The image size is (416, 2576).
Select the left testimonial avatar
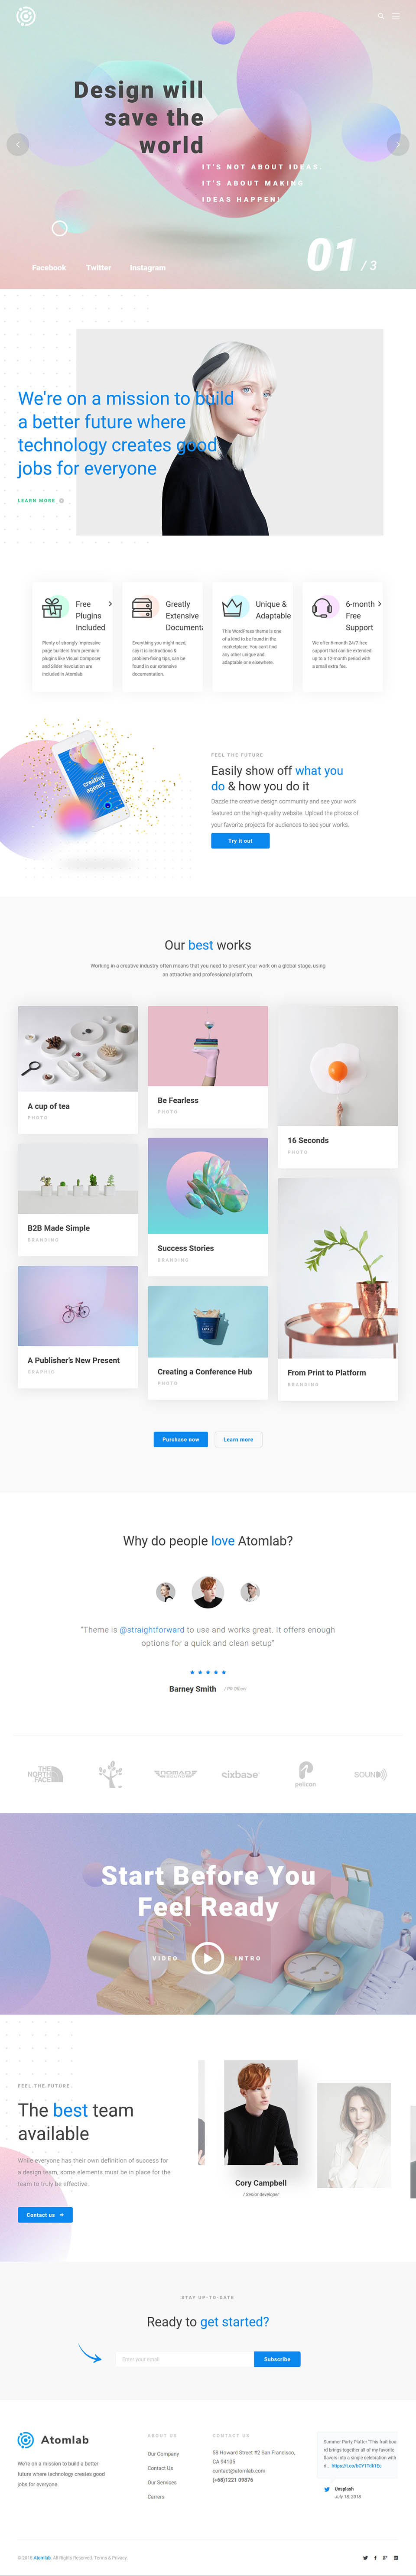point(166,1591)
